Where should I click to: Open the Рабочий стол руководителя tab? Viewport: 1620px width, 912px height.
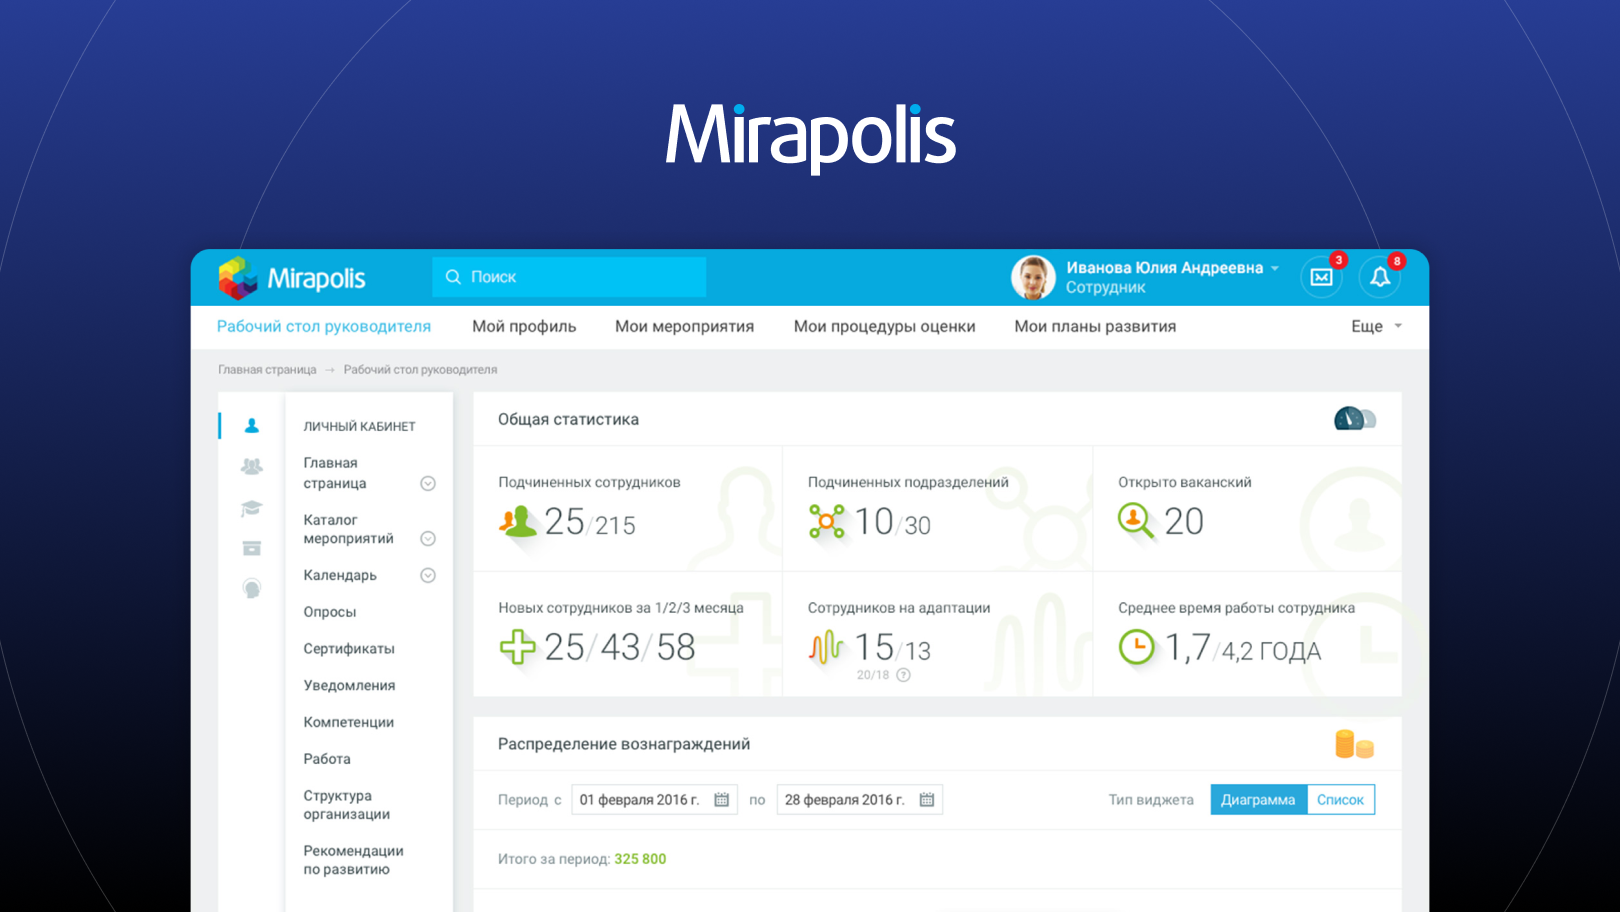pyautogui.click(x=324, y=326)
